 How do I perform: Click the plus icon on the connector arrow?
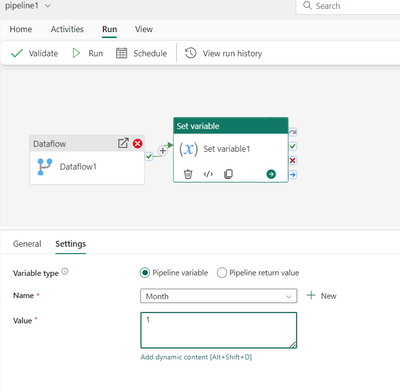pos(163,151)
